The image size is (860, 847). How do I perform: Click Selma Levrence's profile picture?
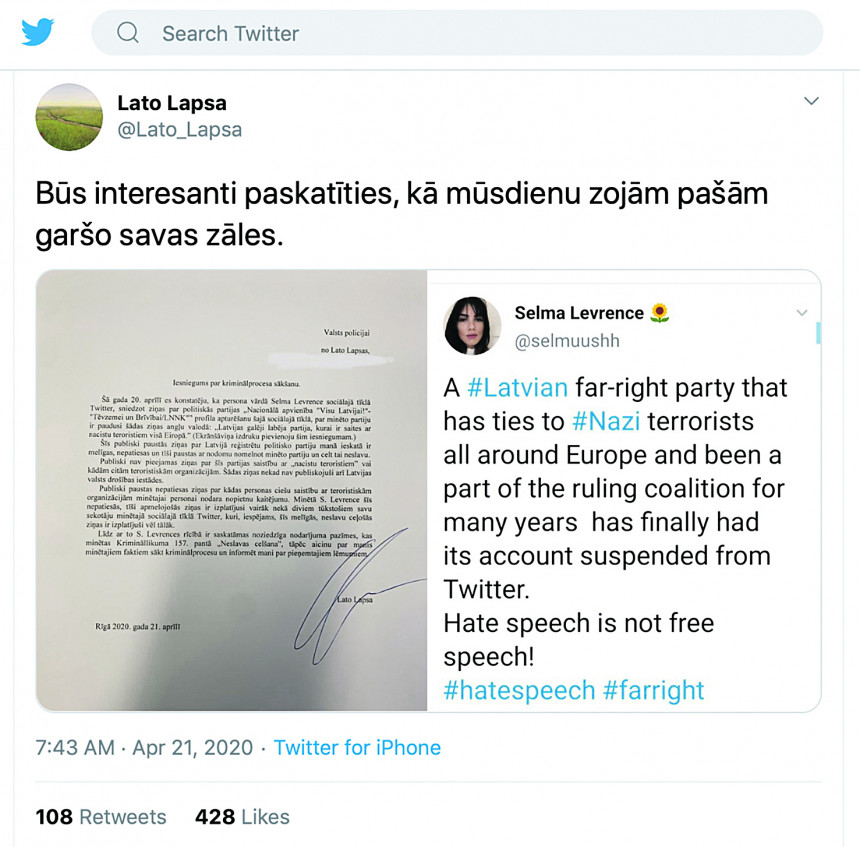click(472, 326)
